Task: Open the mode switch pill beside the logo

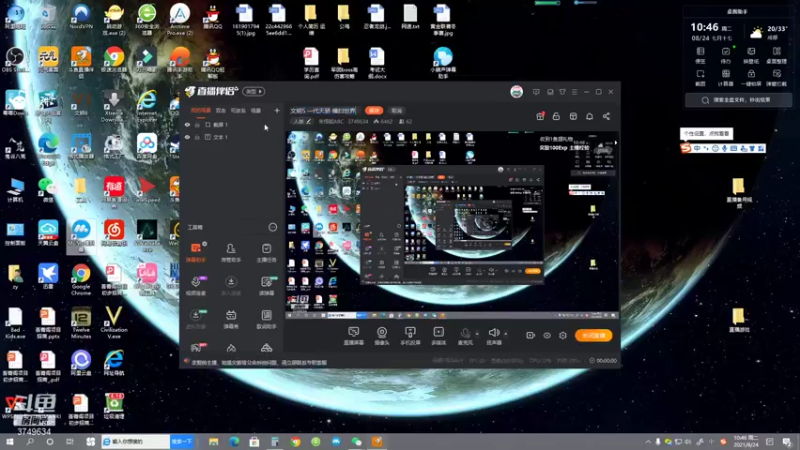Action: [254, 92]
